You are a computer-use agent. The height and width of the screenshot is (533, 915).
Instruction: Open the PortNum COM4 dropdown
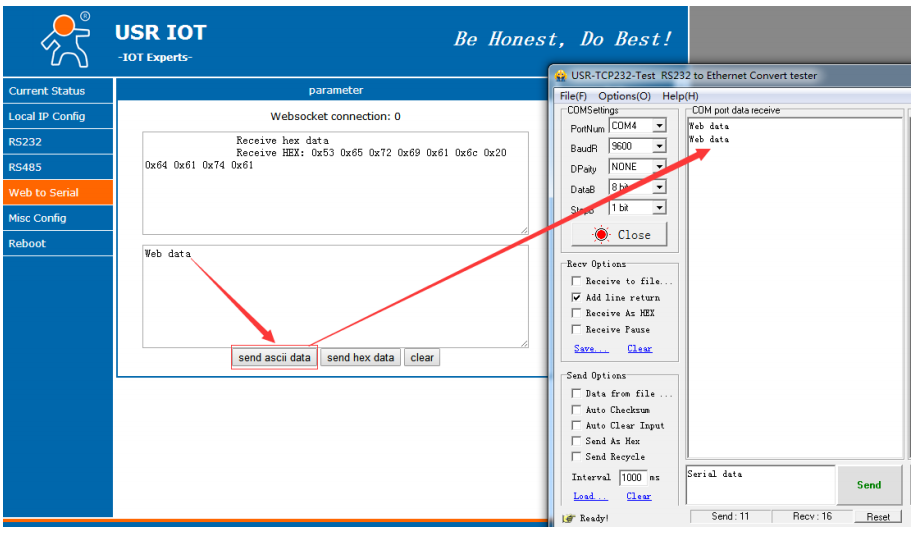(659, 126)
